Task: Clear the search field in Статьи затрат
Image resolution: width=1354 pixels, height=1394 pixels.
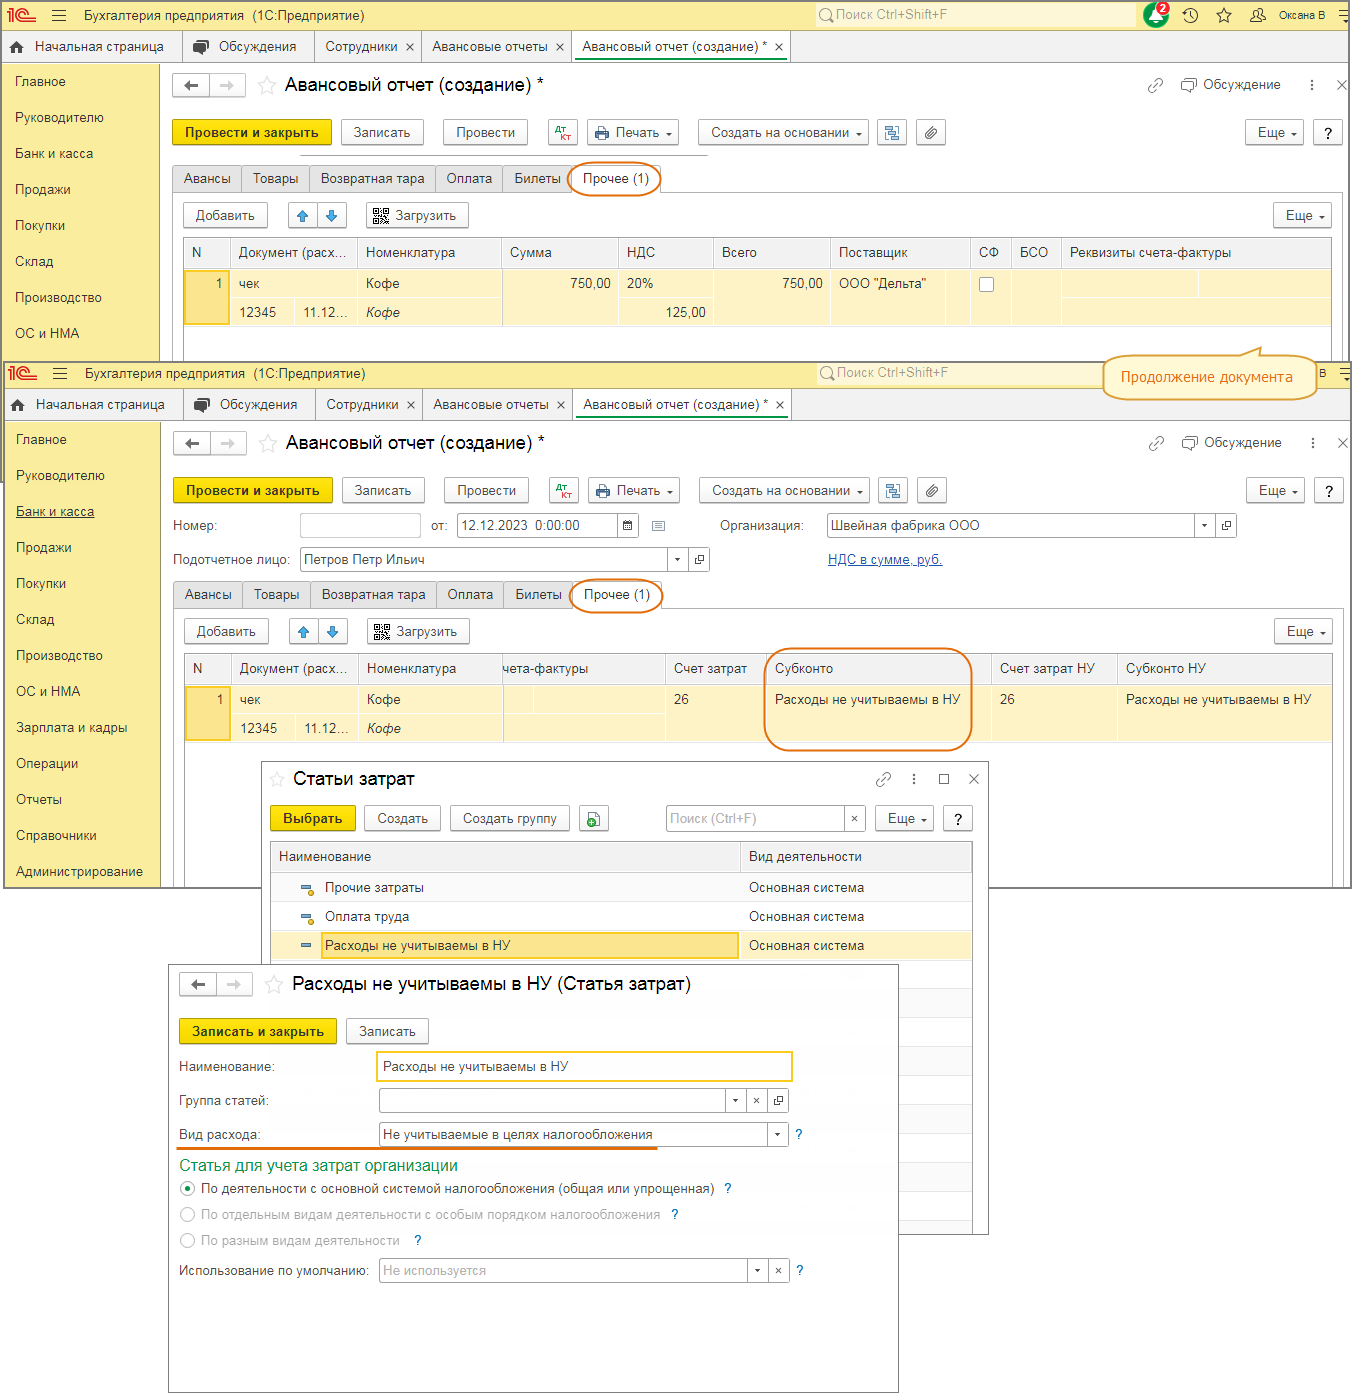Action: 855,819
